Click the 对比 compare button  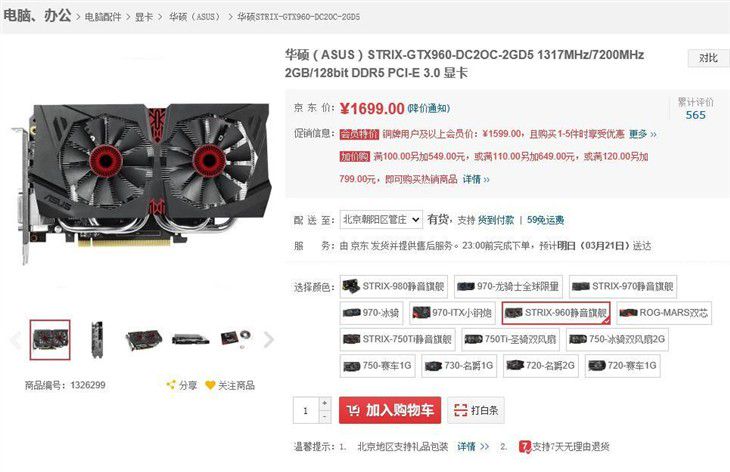click(708, 58)
